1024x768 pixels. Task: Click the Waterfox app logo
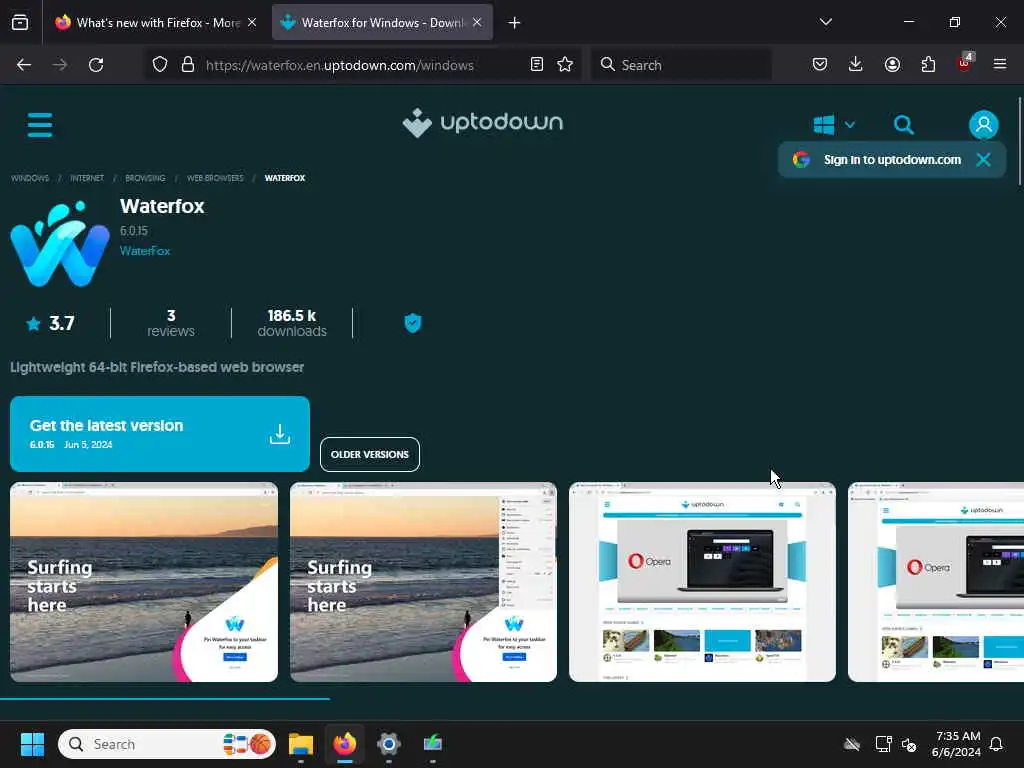tap(60, 244)
